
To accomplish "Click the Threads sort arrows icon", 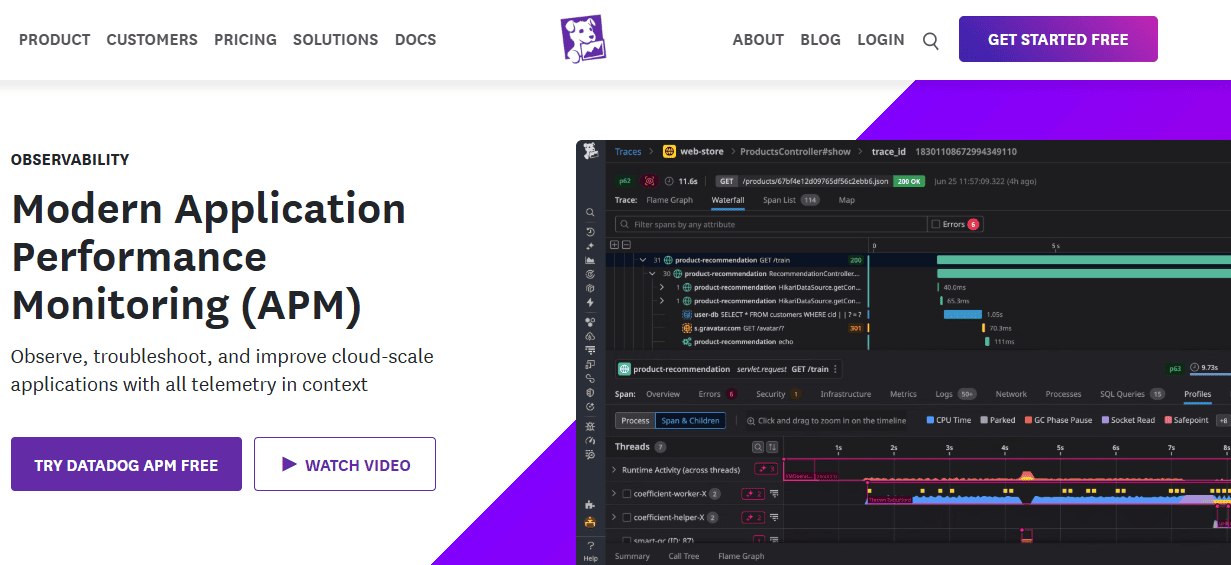I will (772, 447).
